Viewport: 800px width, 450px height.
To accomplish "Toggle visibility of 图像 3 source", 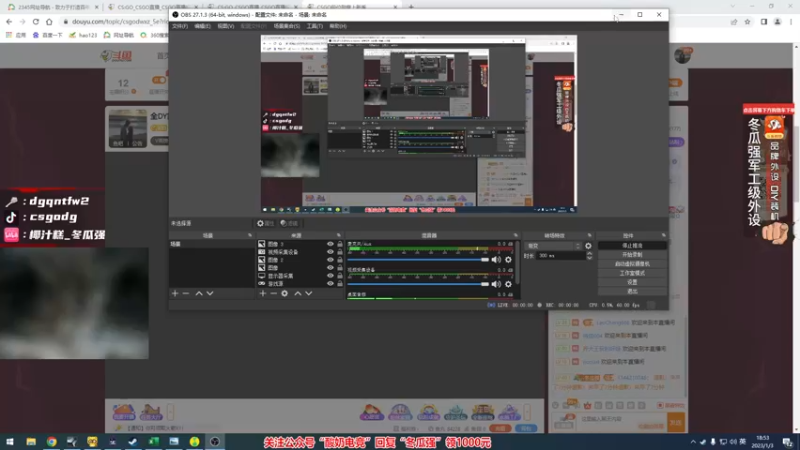I will (x=330, y=244).
